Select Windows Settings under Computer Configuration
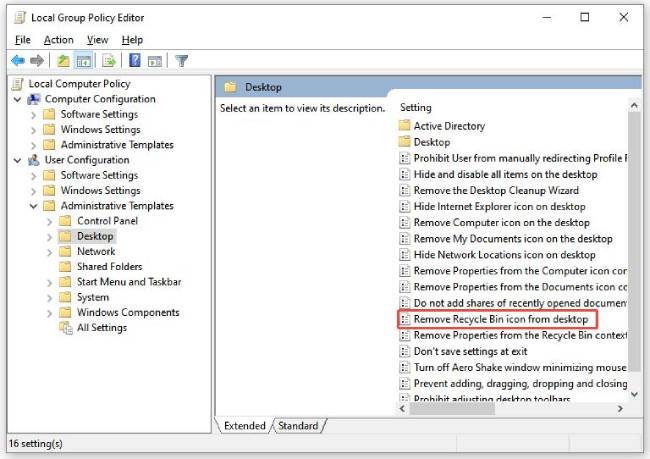 coord(100,130)
